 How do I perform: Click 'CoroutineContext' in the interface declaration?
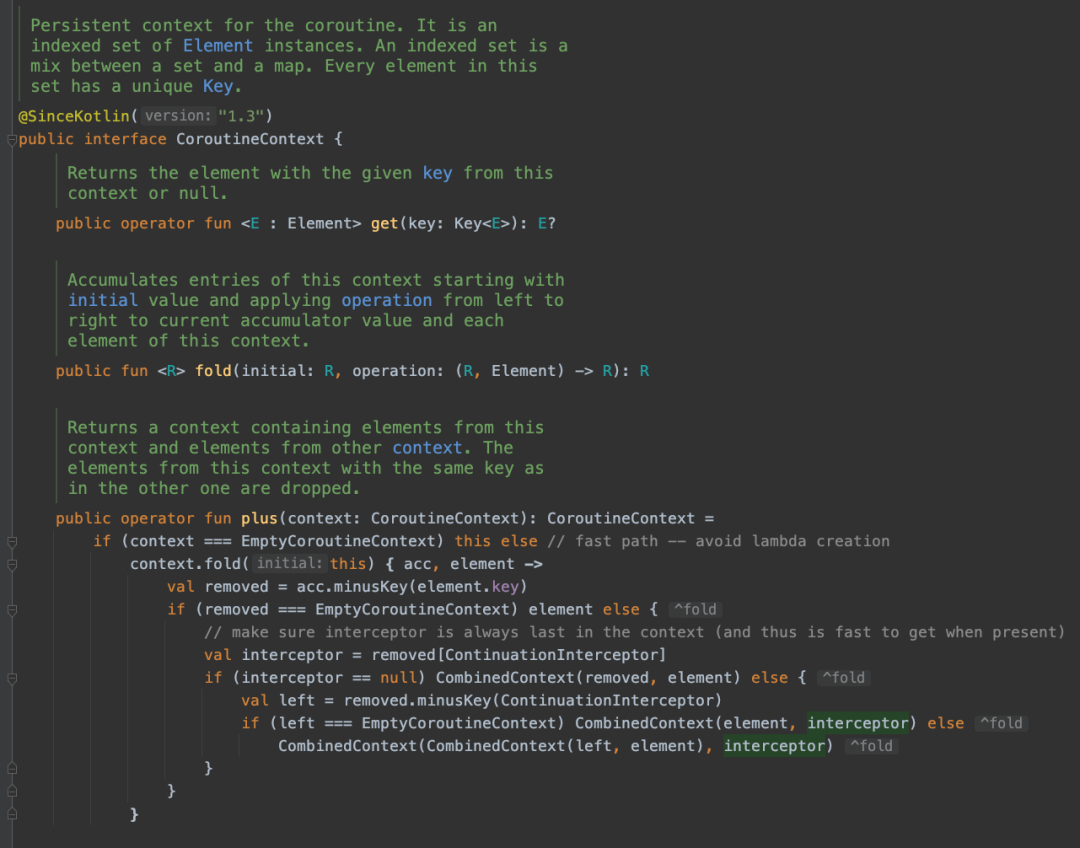tap(250, 139)
